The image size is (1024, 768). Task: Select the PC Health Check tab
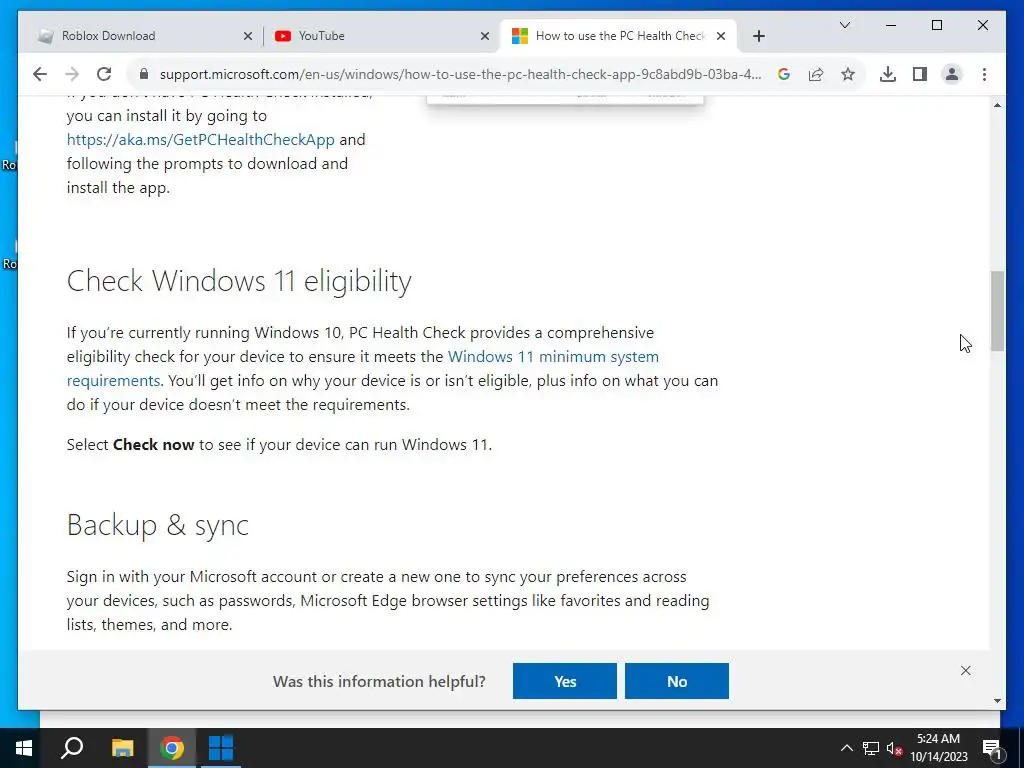pos(618,36)
